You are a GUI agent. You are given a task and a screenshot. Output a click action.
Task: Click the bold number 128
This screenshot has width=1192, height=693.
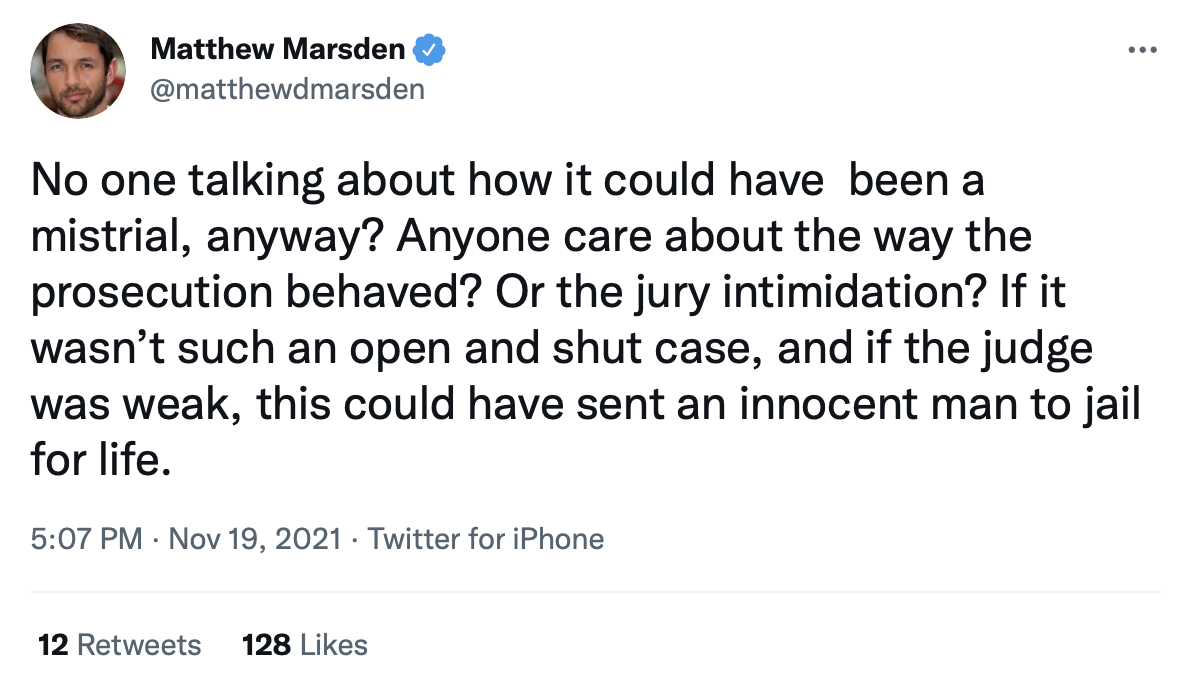pyautogui.click(x=266, y=645)
